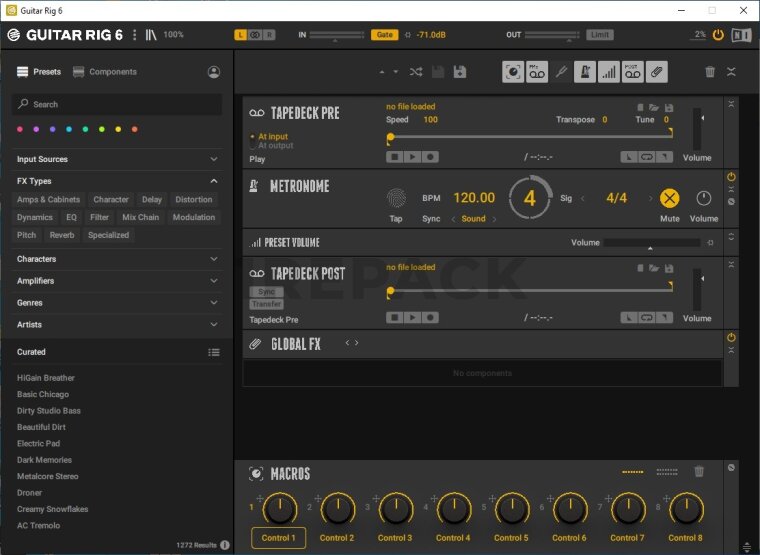Viewport: 760px width, 555px height.
Task: Click the trash icon to clear rack
Action: tap(710, 72)
